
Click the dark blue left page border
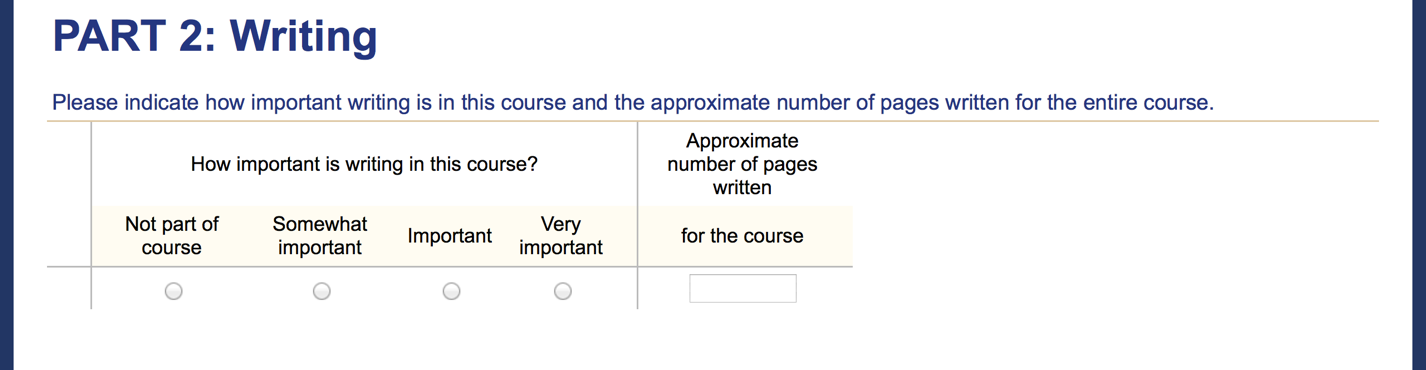tap(6, 185)
